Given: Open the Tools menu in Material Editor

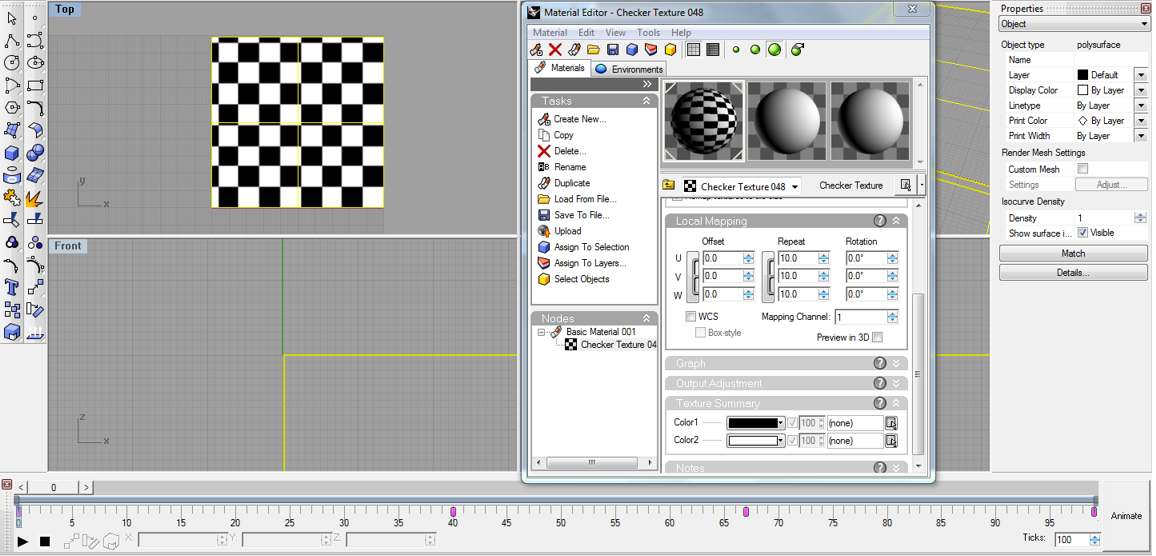Looking at the screenshot, I should (649, 32).
